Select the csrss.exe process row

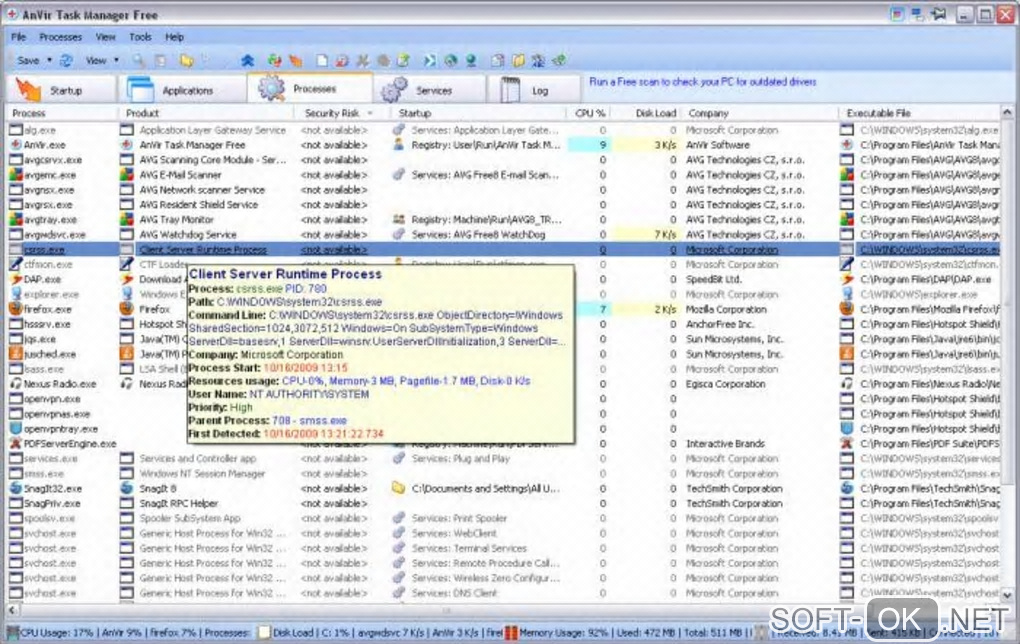click(504, 250)
